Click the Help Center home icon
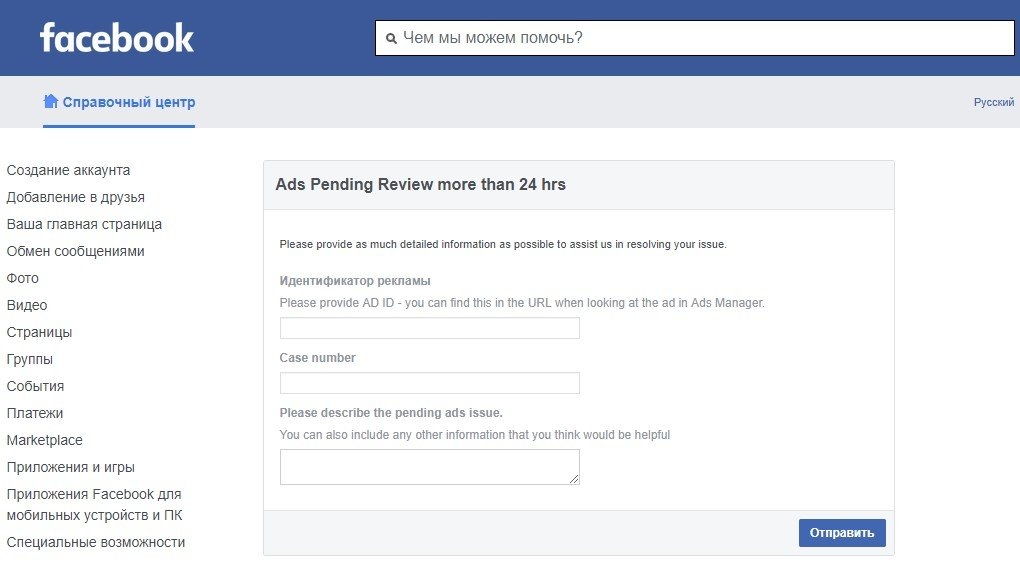This screenshot has width=1020, height=586. [x=50, y=102]
